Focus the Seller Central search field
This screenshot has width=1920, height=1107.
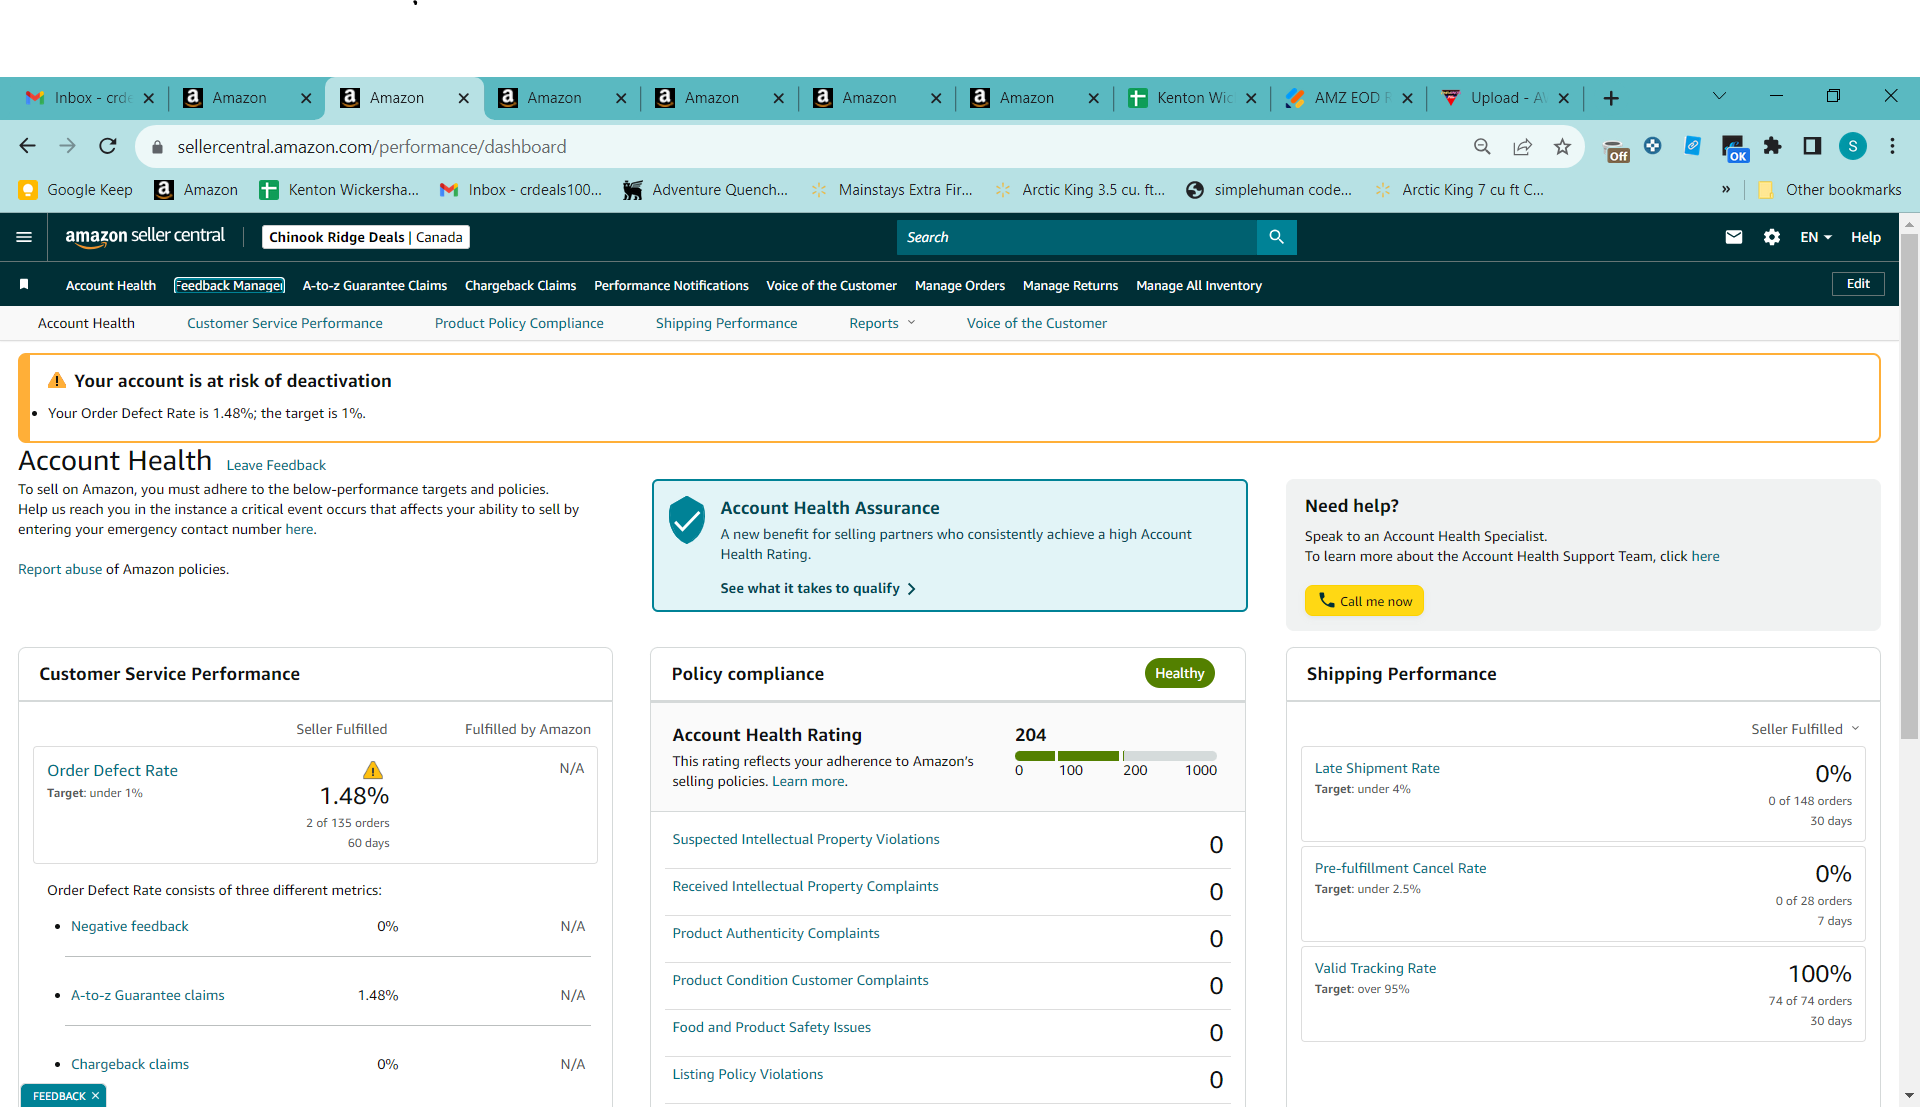(1077, 237)
